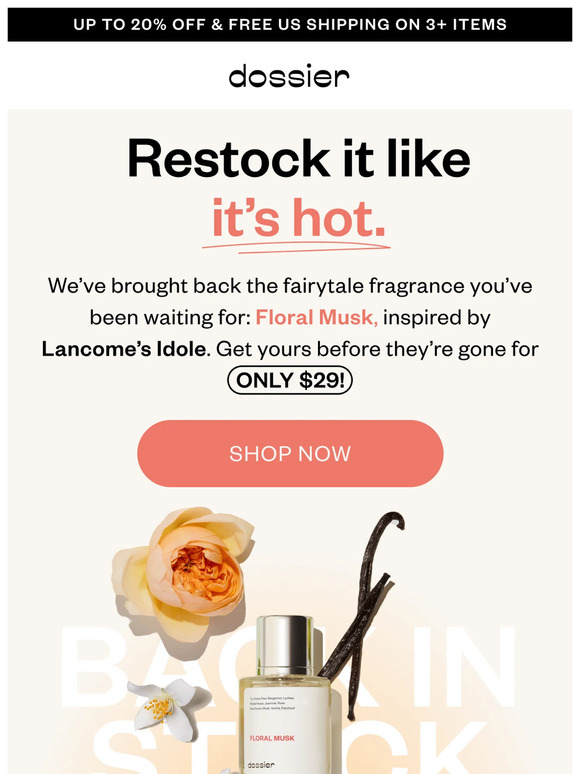Click the Restock it like headline
The width and height of the screenshot is (580, 774).
point(299,158)
